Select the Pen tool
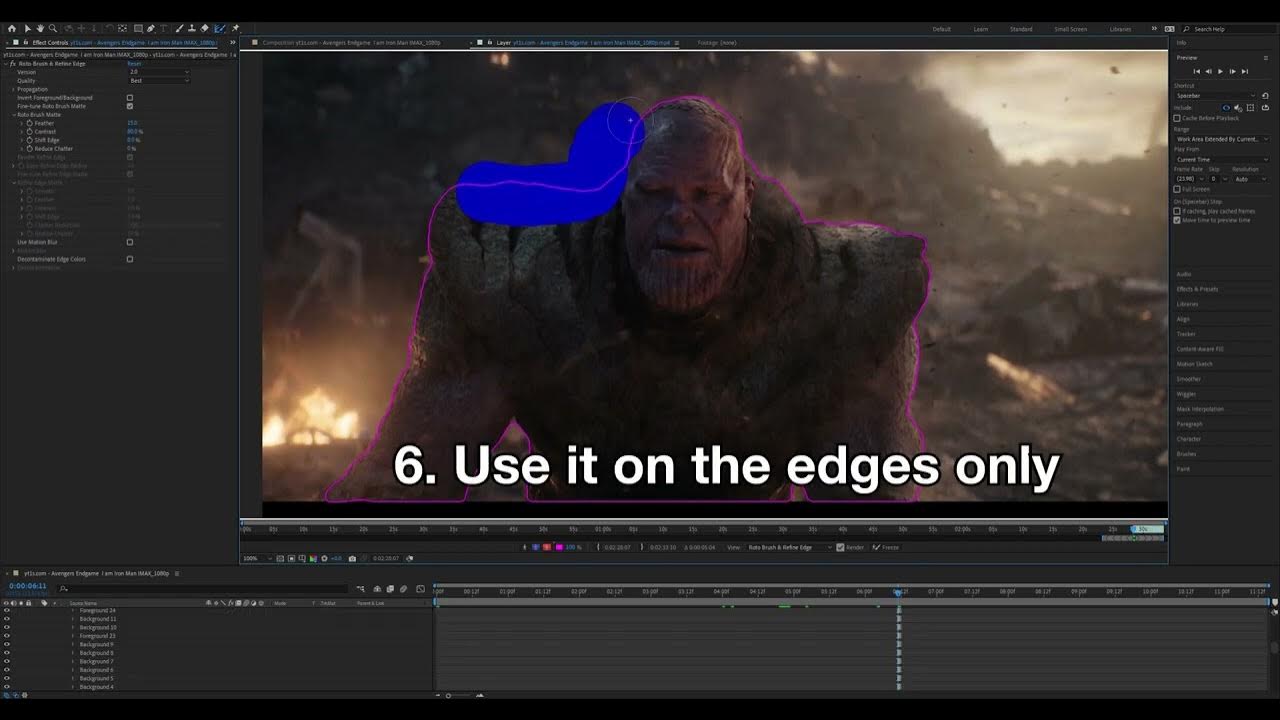This screenshot has width=1280, height=720. (x=151, y=29)
